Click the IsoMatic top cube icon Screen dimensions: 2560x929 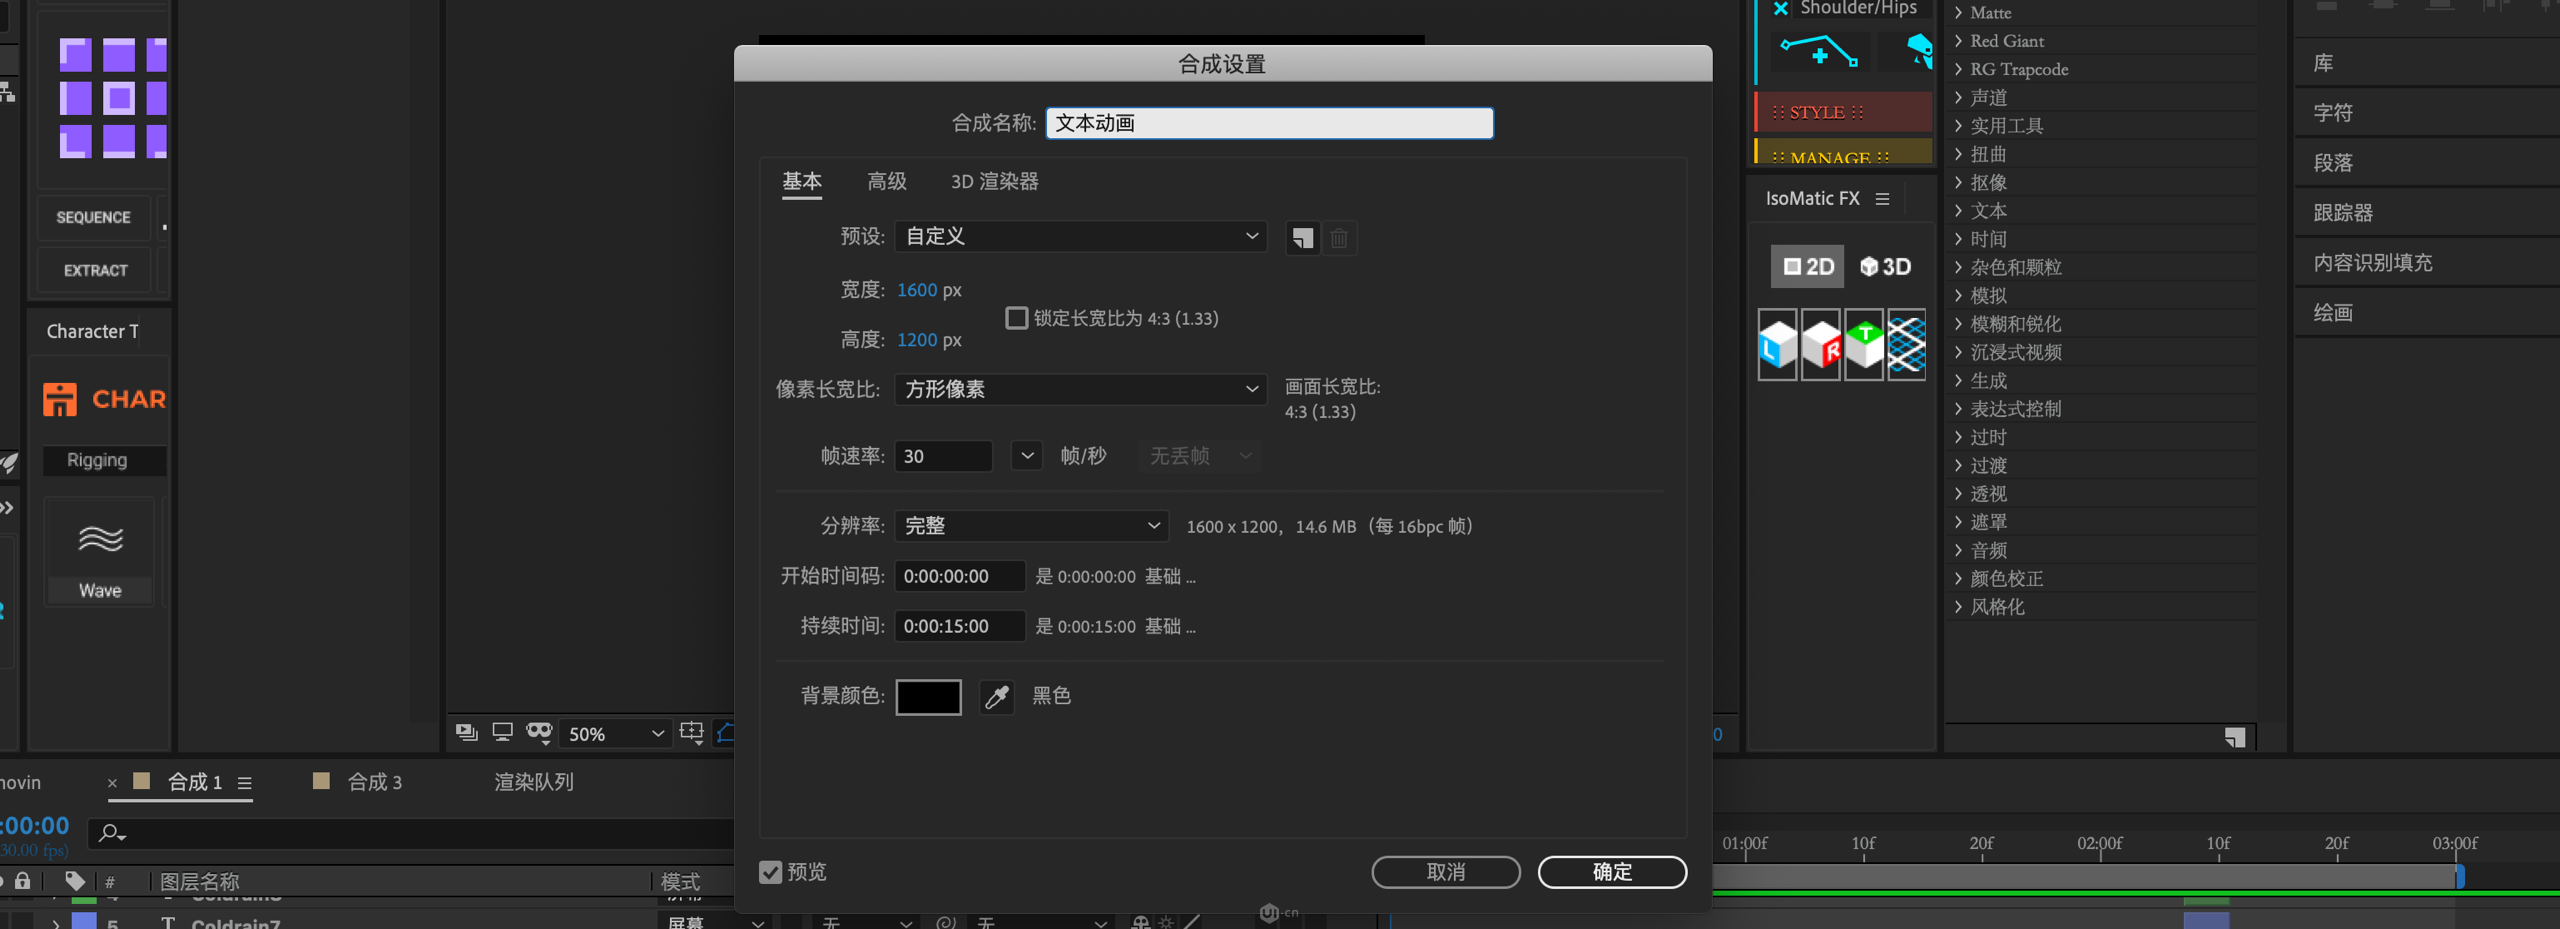click(1863, 345)
